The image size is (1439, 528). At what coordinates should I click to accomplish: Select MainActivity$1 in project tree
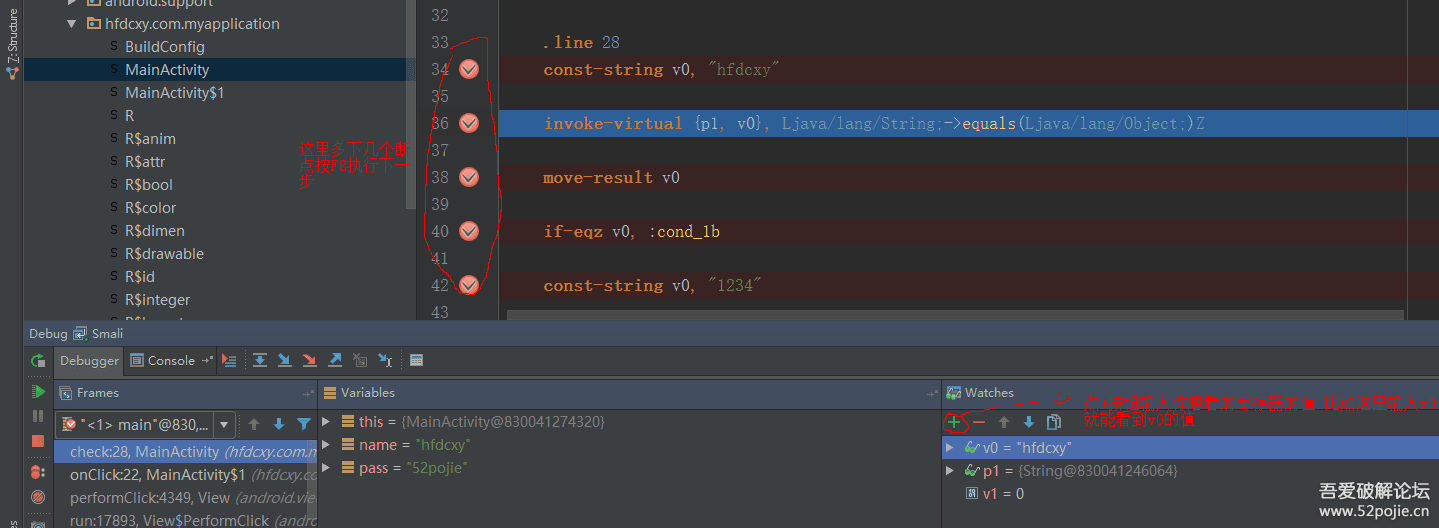(175, 93)
